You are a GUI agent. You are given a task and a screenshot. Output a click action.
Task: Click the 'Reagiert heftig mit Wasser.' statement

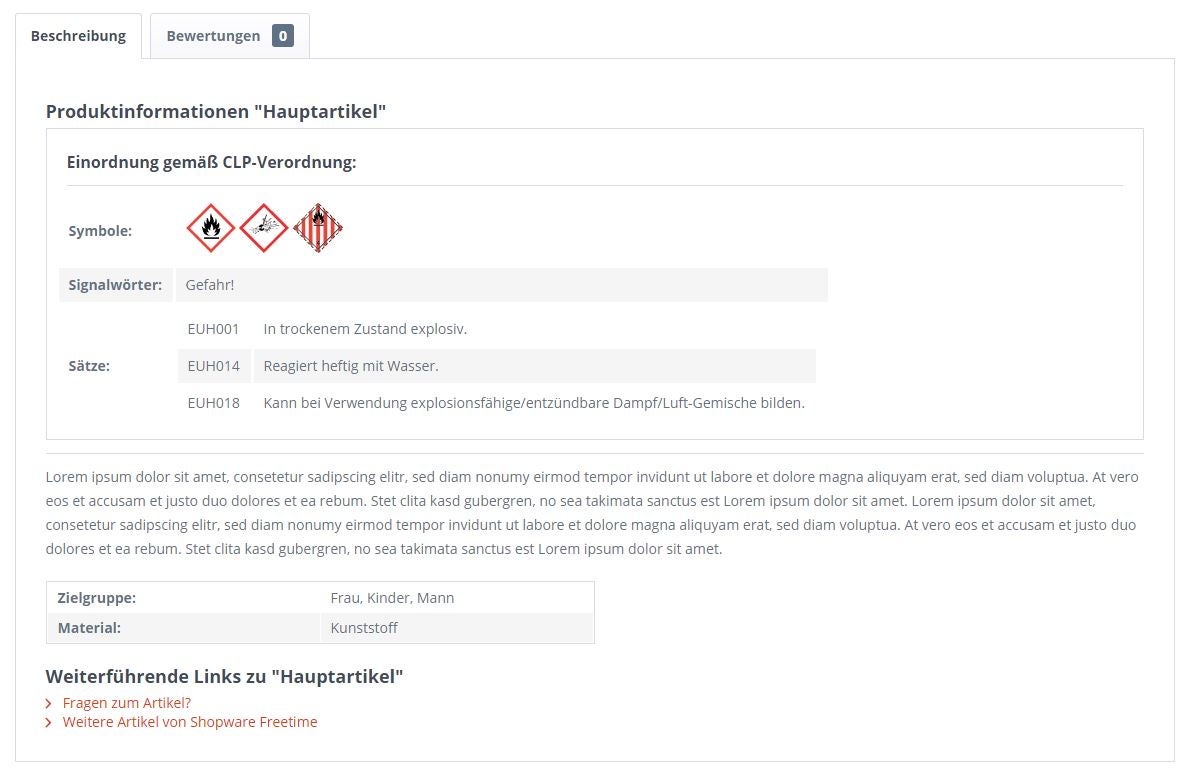(351, 366)
